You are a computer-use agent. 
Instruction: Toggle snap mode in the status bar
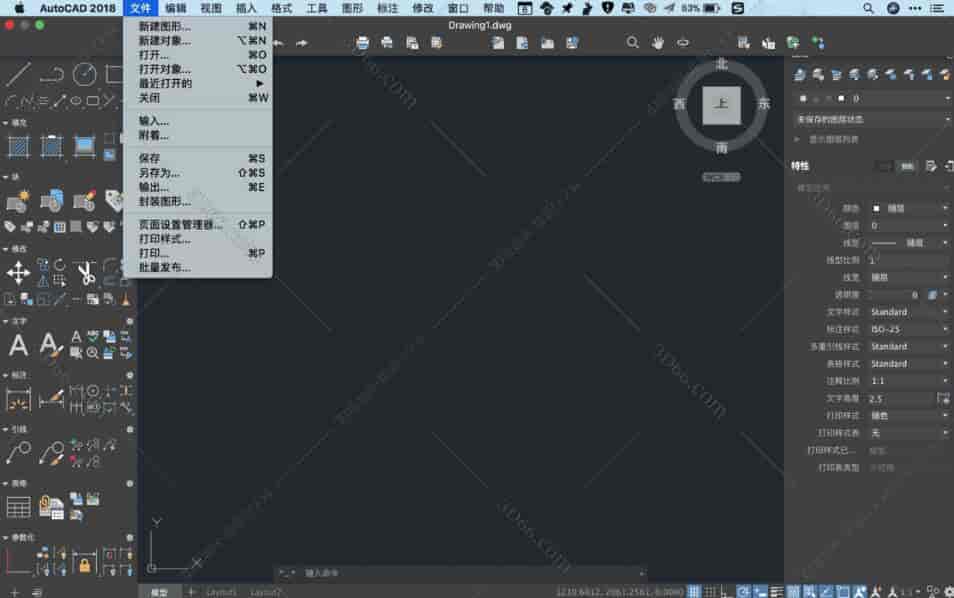click(710, 590)
